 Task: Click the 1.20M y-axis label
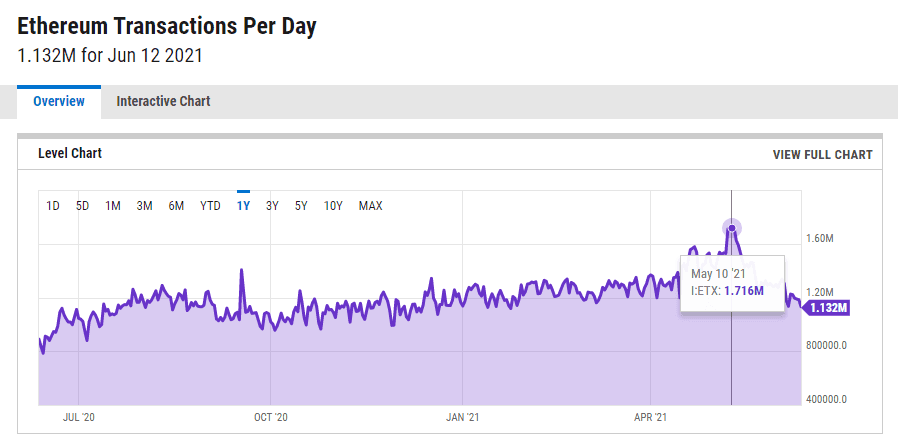tap(820, 292)
